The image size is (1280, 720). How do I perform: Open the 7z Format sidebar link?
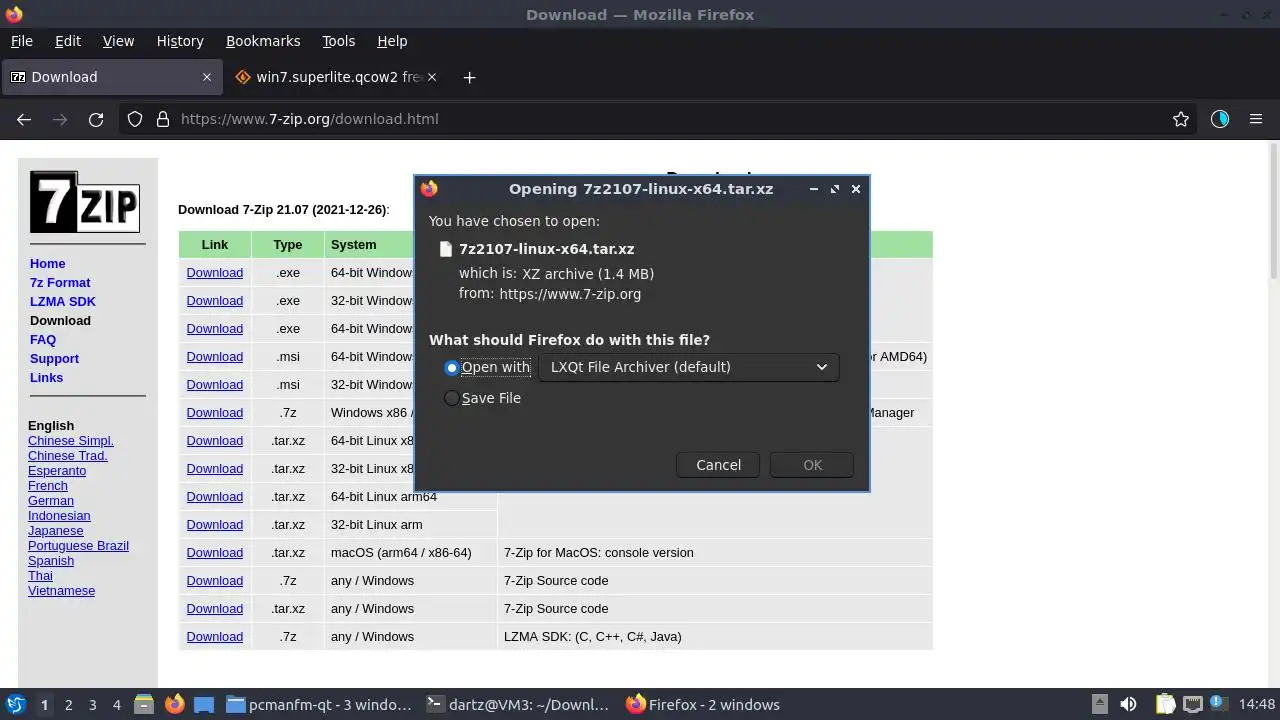[x=60, y=283]
